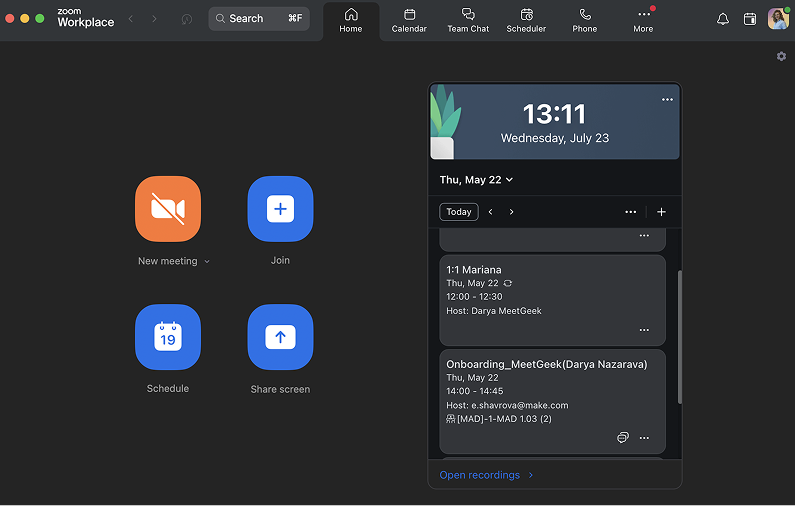Click the Search field
Image resolution: width=795 pixels, height=506 pixels.
tap(259, 19)
